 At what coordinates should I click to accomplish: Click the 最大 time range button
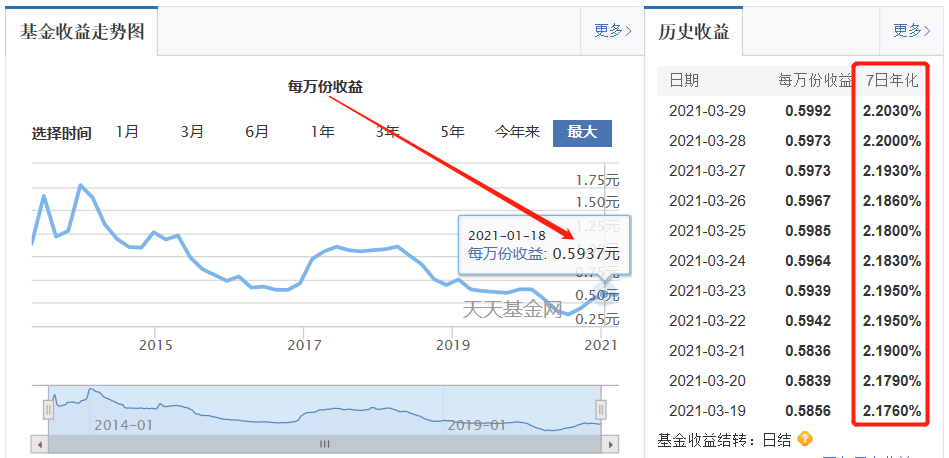582,133
